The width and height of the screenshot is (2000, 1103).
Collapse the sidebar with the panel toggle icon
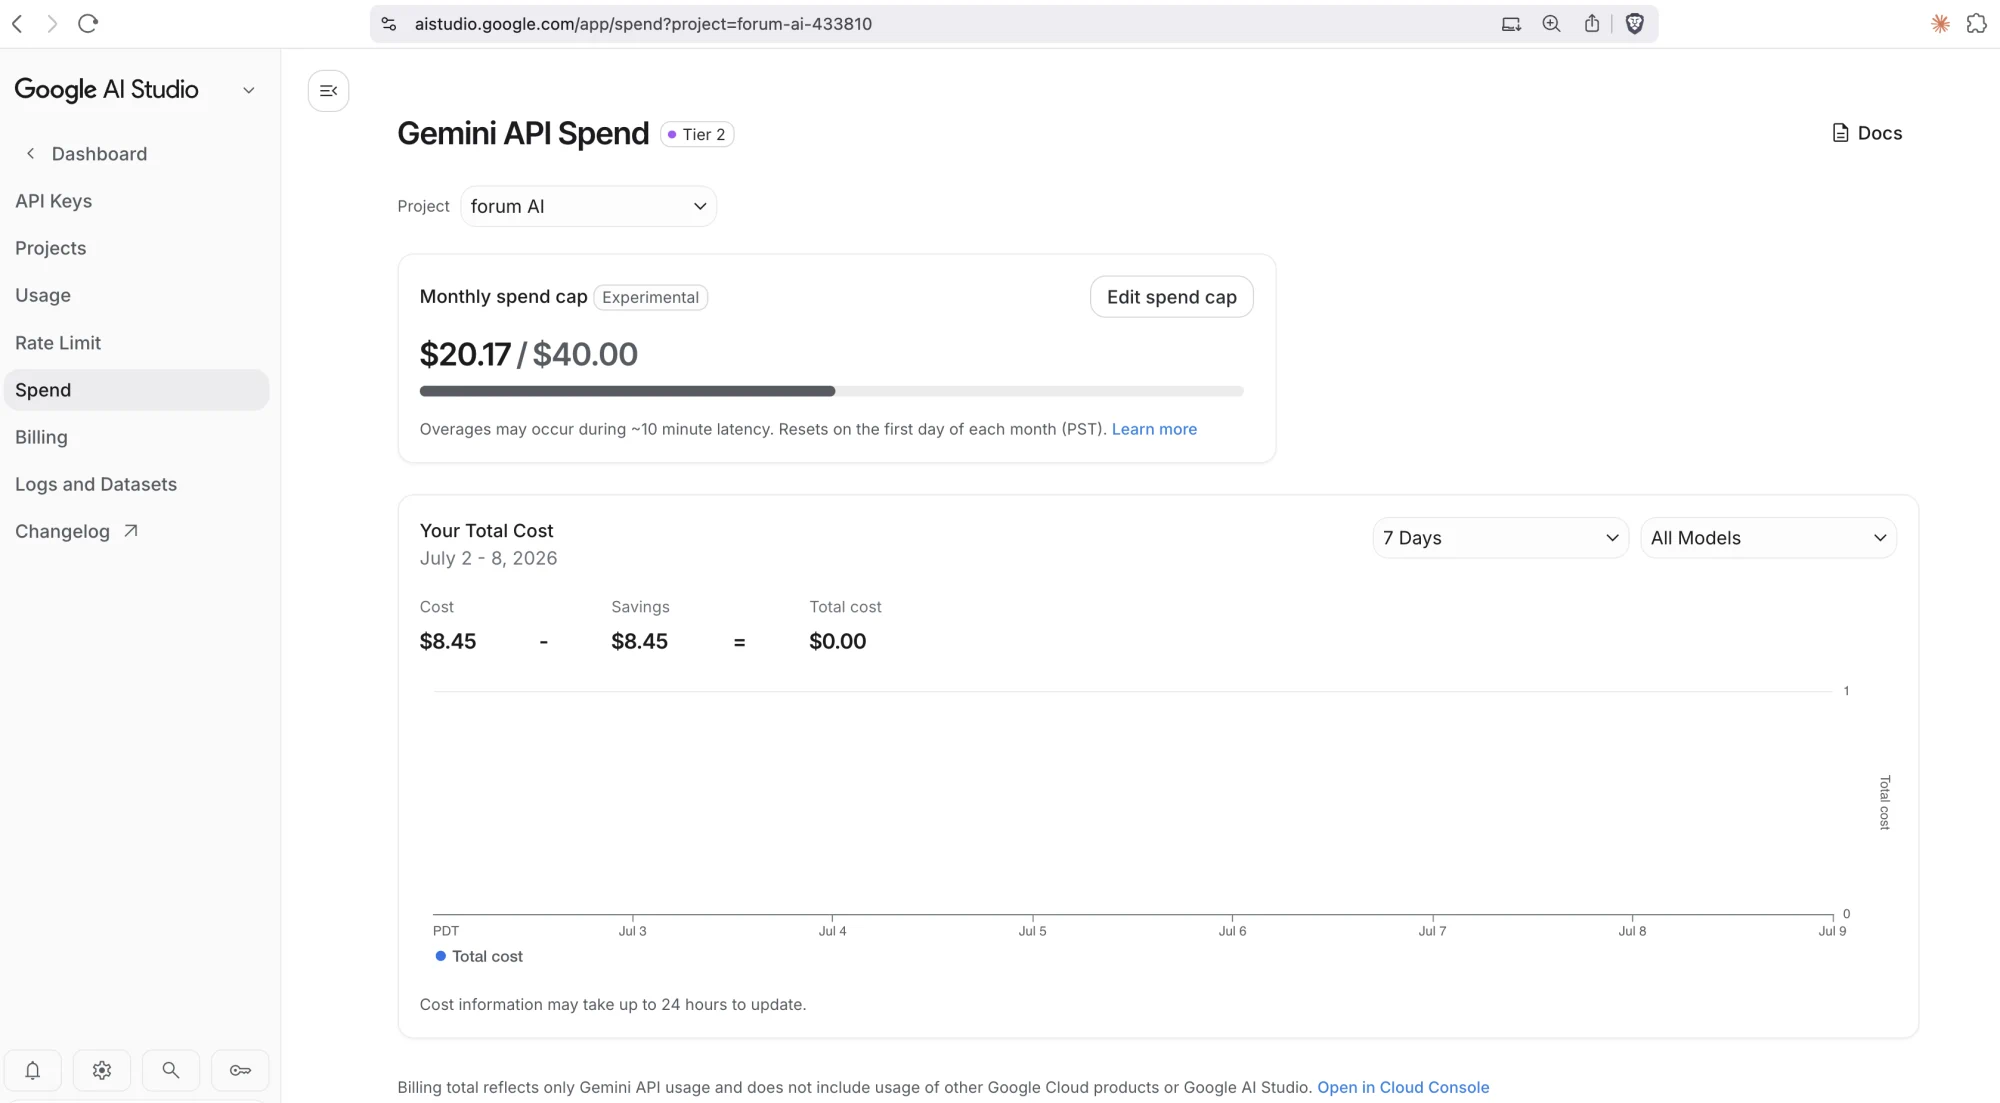(328, 91)
